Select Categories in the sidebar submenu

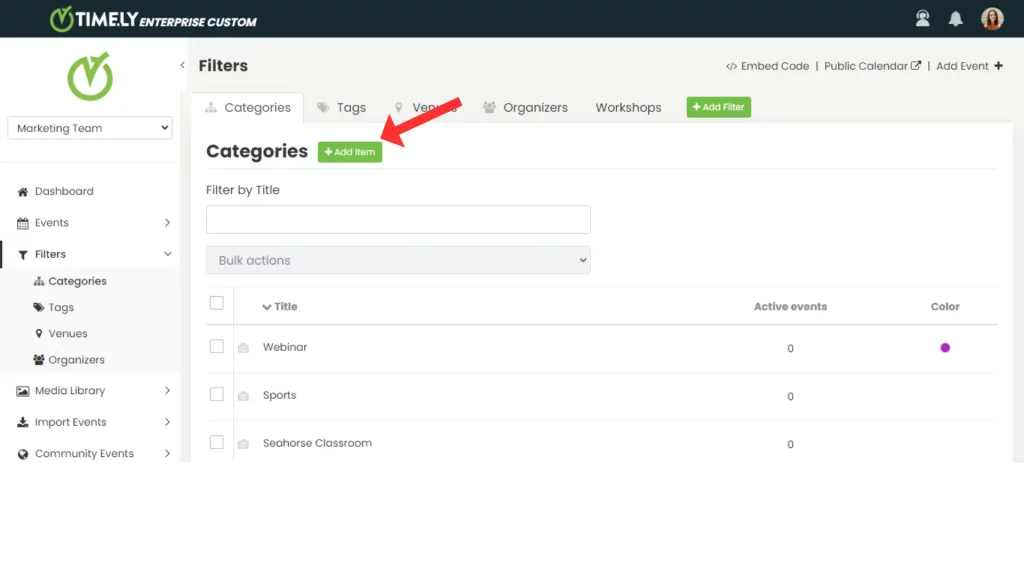coord(77,281)
